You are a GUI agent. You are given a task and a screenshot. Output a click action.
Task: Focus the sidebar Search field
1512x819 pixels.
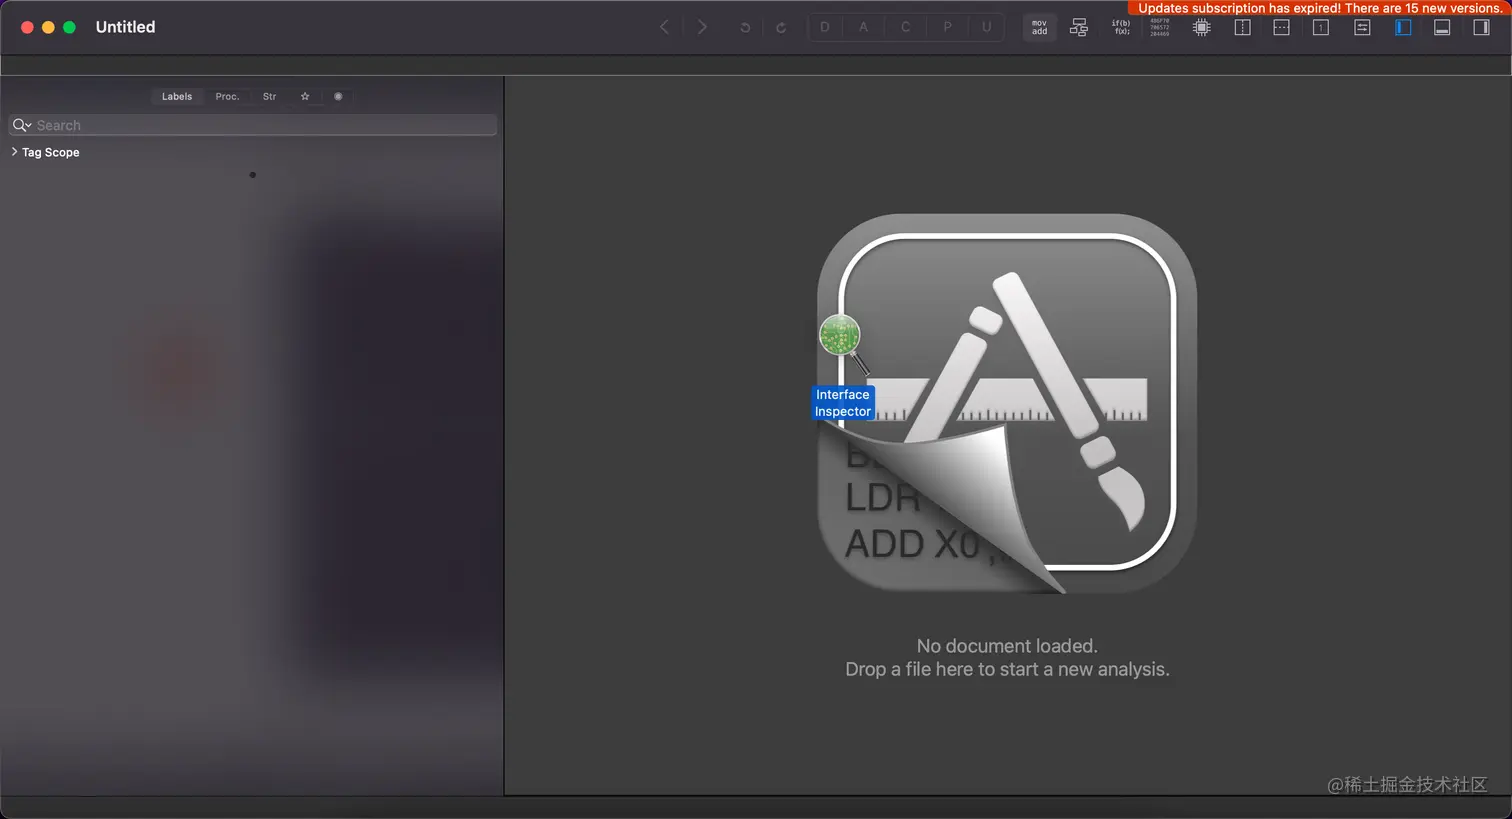click(x=253, y=125)
